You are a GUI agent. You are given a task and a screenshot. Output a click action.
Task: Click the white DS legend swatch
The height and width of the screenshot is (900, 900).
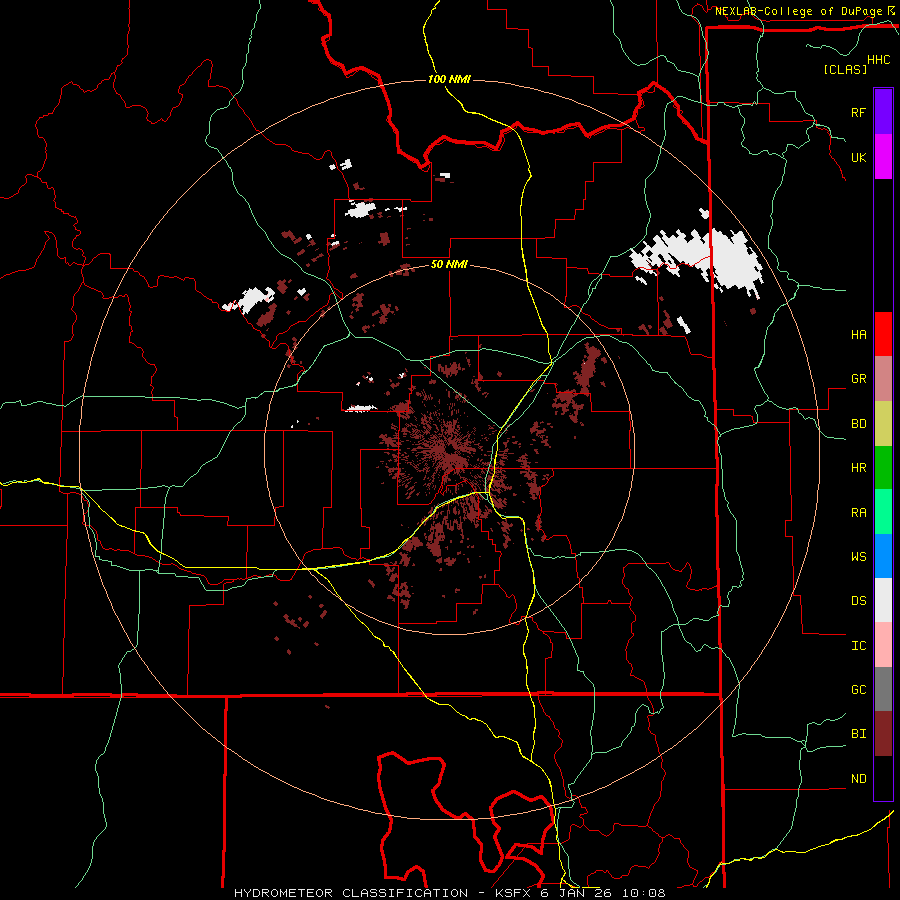pos(883,600)
